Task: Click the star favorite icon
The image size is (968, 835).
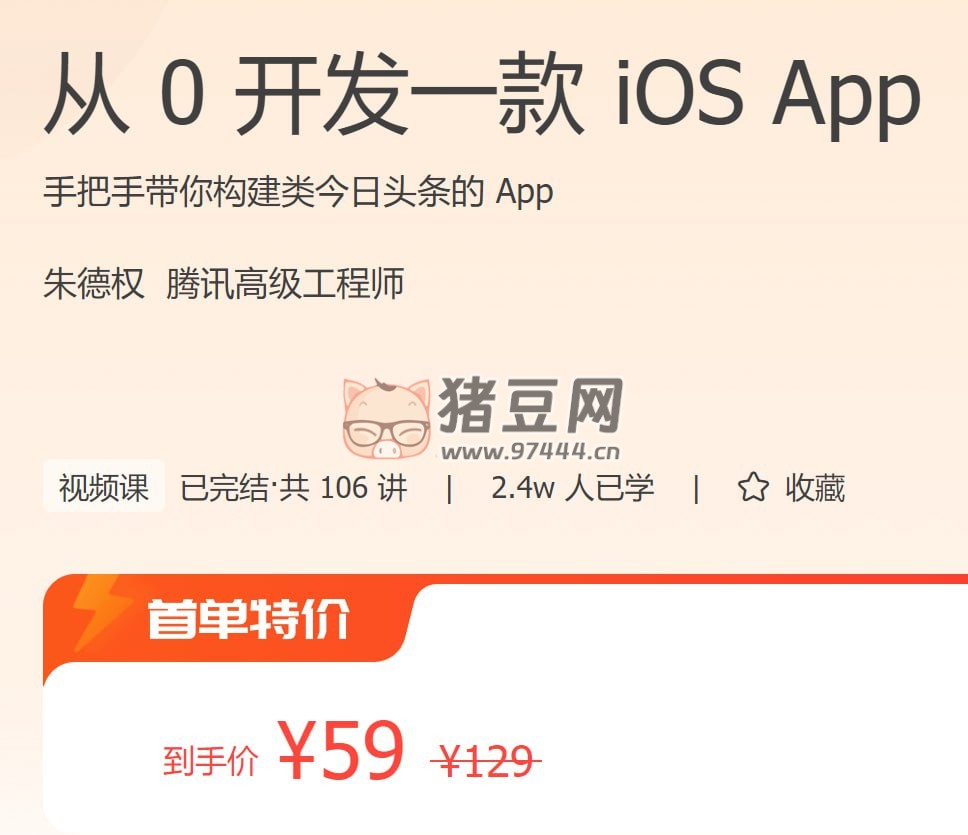Action: 753,488
